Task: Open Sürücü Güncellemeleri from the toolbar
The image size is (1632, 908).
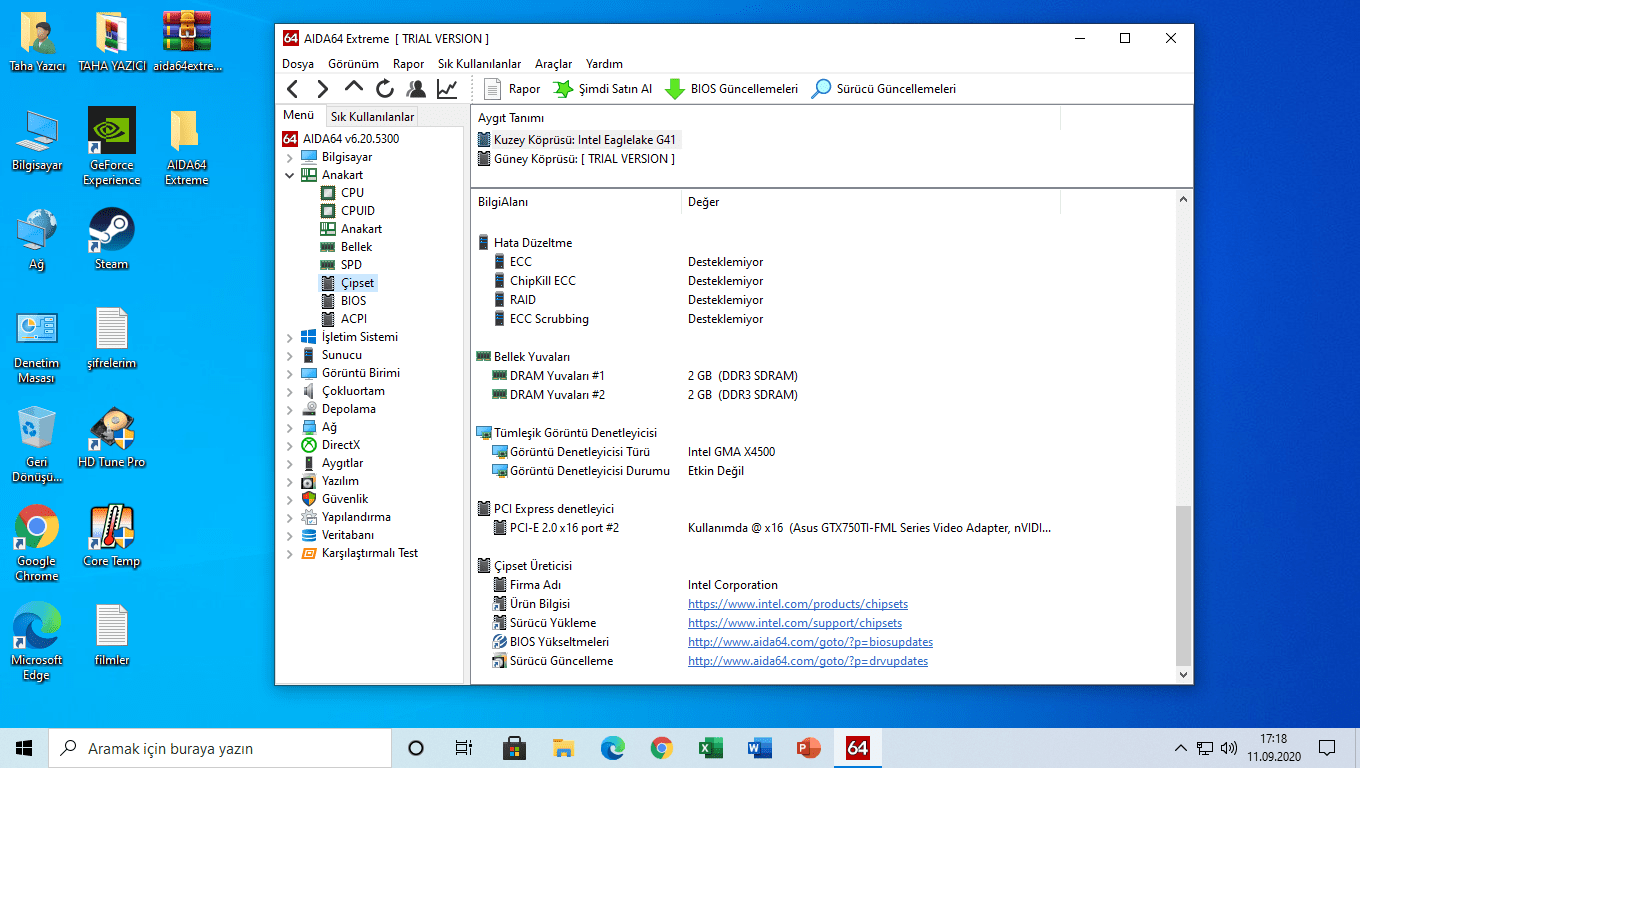Action: (883, 89)
